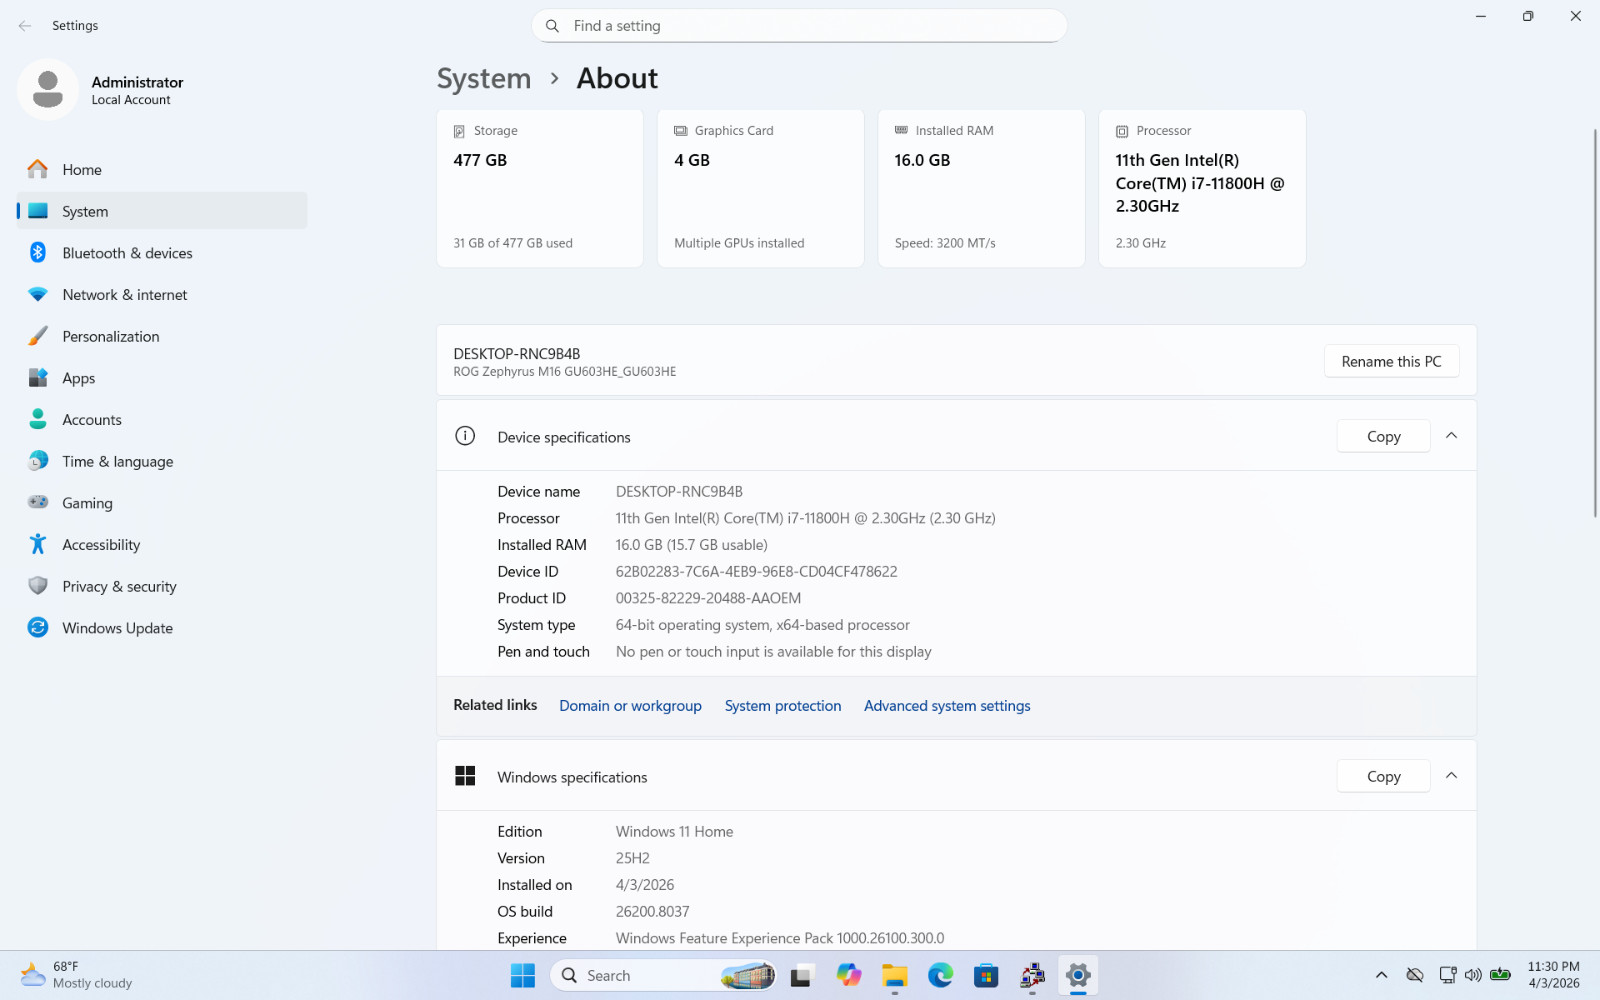
Task: Click the System breadcrumb link
Action: click(x=484, y=78)
